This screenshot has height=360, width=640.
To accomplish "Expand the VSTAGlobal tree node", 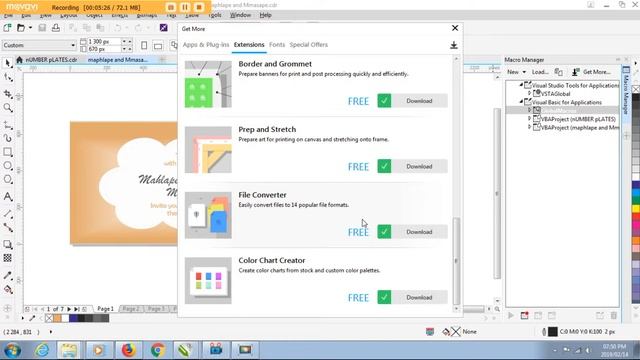I will [x=529, y=93].
